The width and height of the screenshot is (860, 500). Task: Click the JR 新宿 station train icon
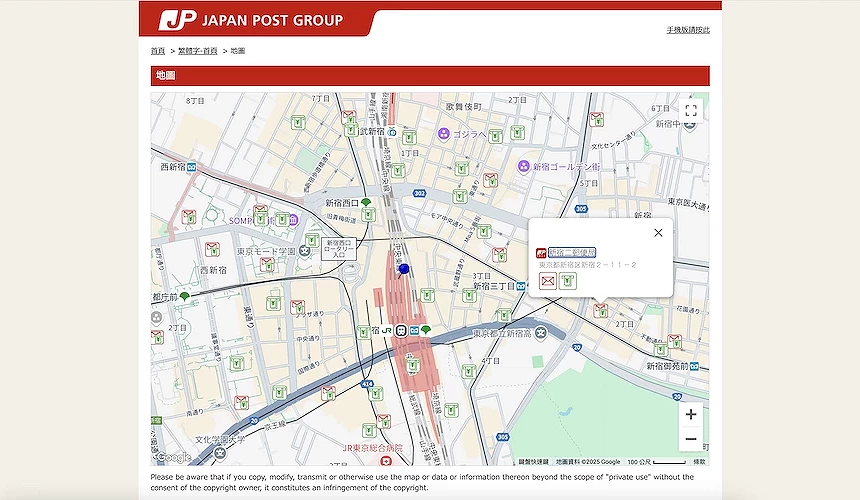point(401,331)
